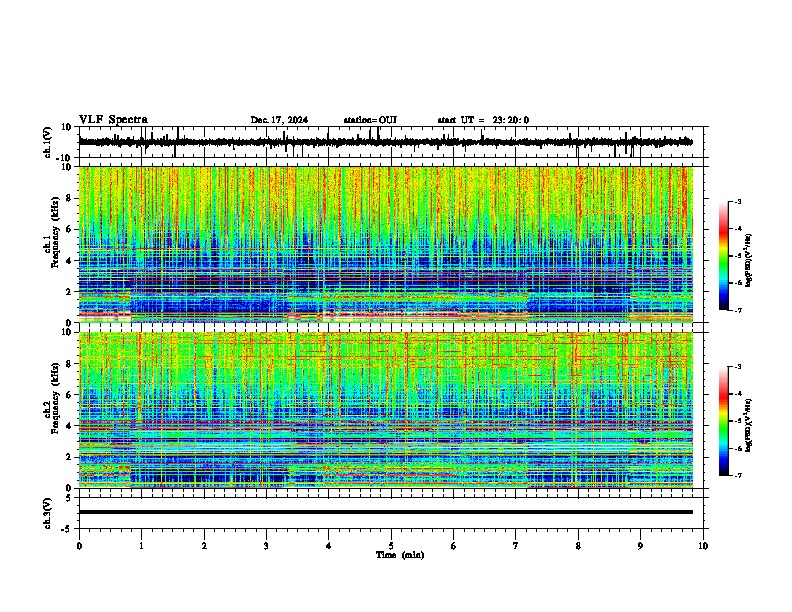Click the ch.1 spectrogram color scale bar
The height and width of the screenshot is (612, 792).
pyautogui.click(x=724, y=256)
